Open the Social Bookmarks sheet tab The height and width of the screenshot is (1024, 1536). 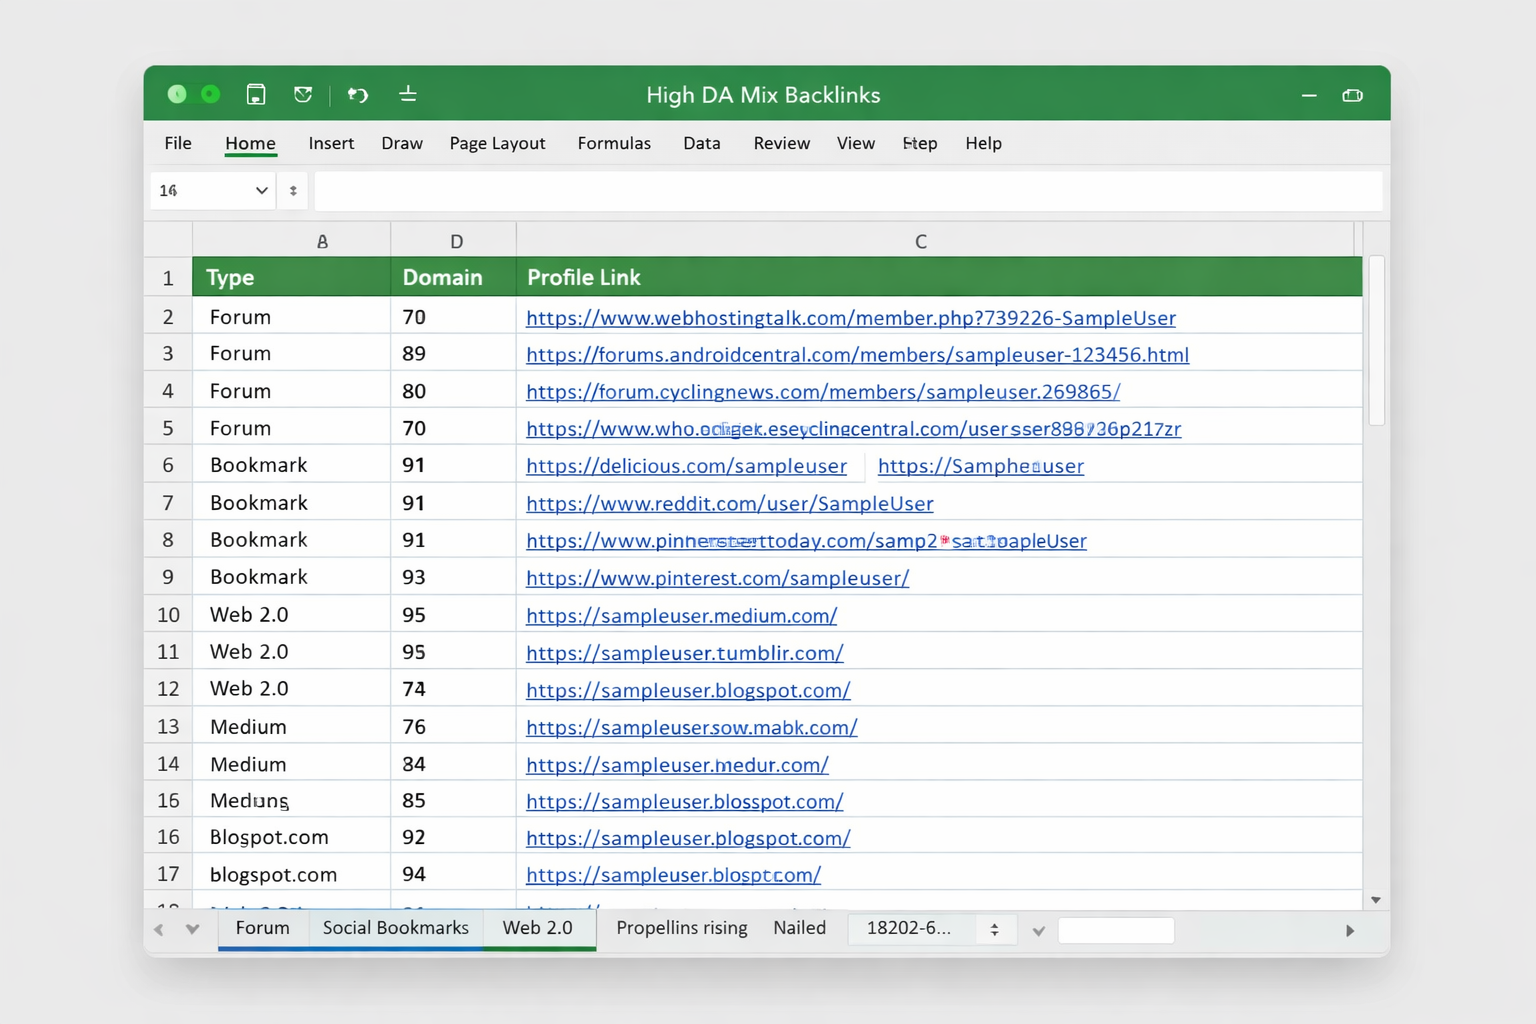click(395, 928)
